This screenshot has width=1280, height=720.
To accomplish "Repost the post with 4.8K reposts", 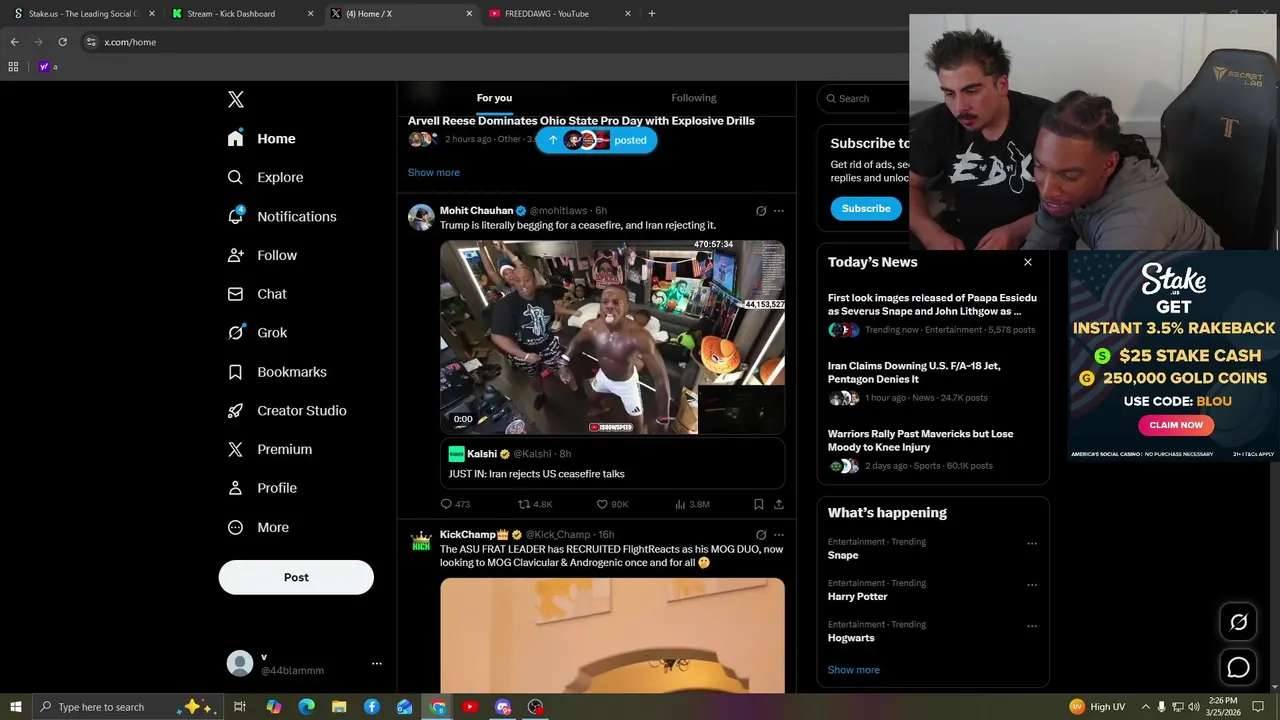I will click(x=535, y=504).
